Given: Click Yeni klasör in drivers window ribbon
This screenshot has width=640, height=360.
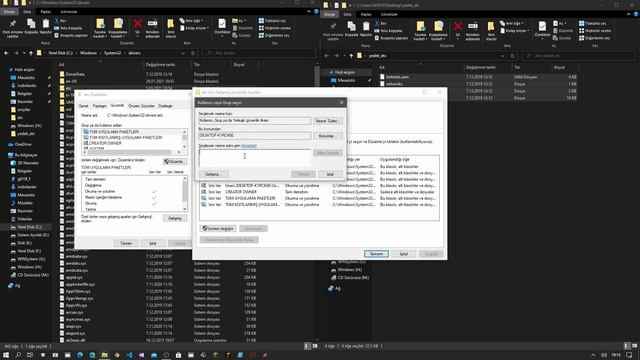Looking at the screenshot, I should tap(171, 28).
